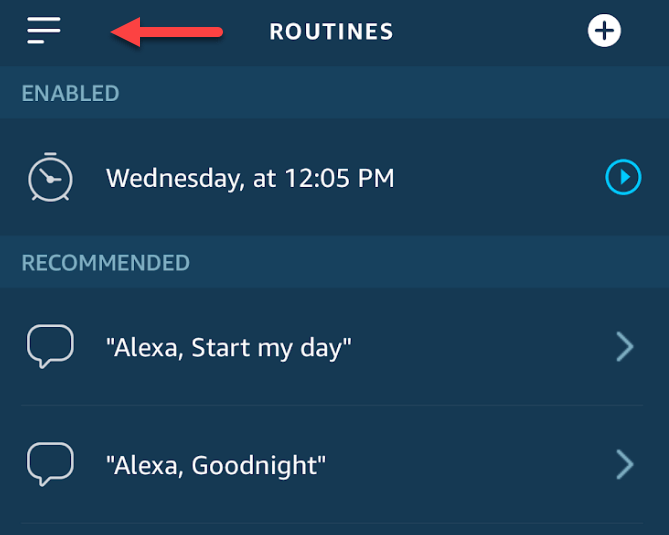The image size is (669, 535).
Task: Play the Wednesday 12:05 PM routine
Action: 623,177
